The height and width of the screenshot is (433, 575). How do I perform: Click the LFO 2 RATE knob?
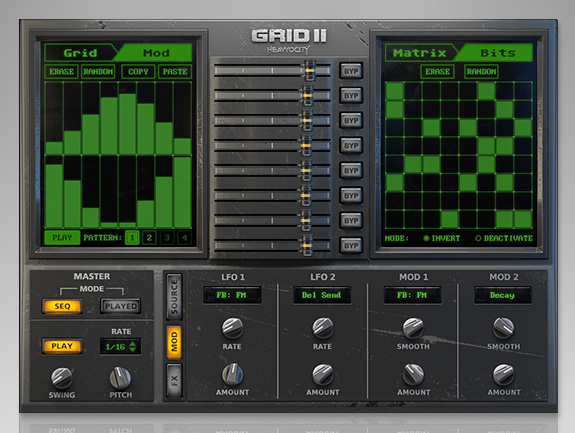pos(323,328)
